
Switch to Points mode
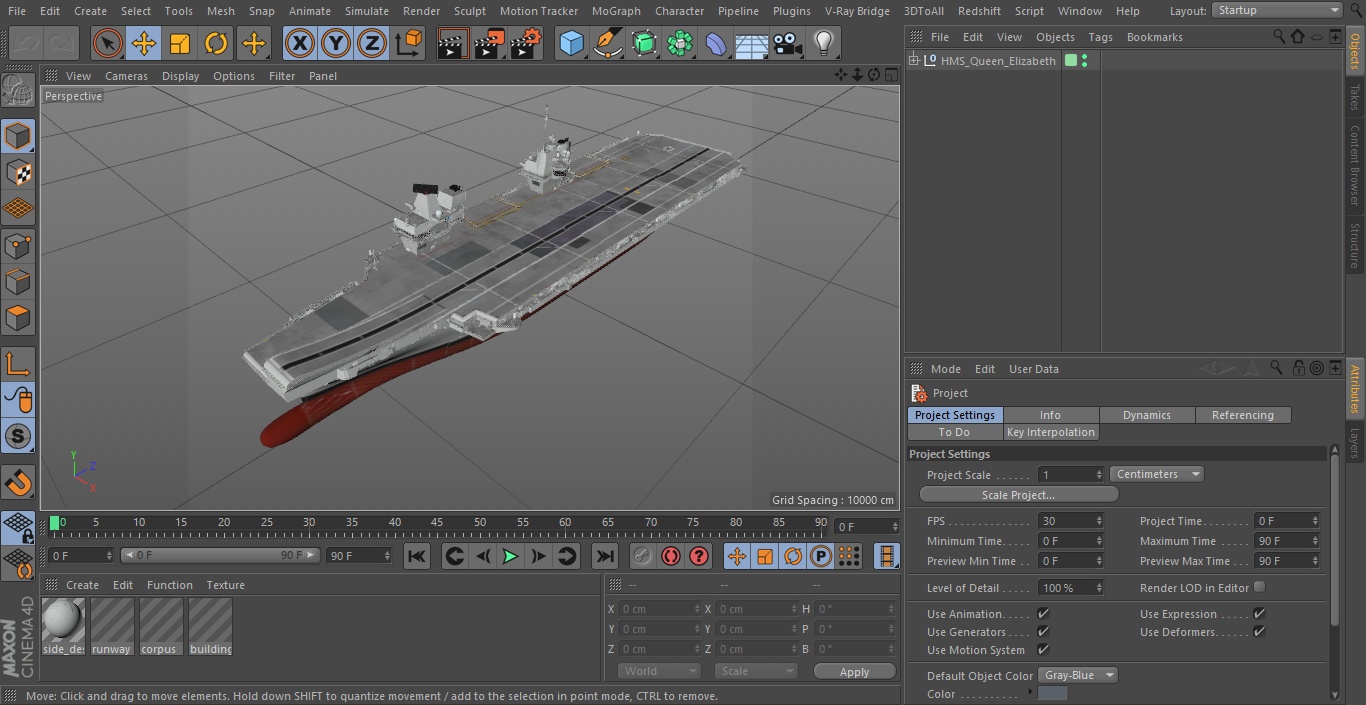18,245
